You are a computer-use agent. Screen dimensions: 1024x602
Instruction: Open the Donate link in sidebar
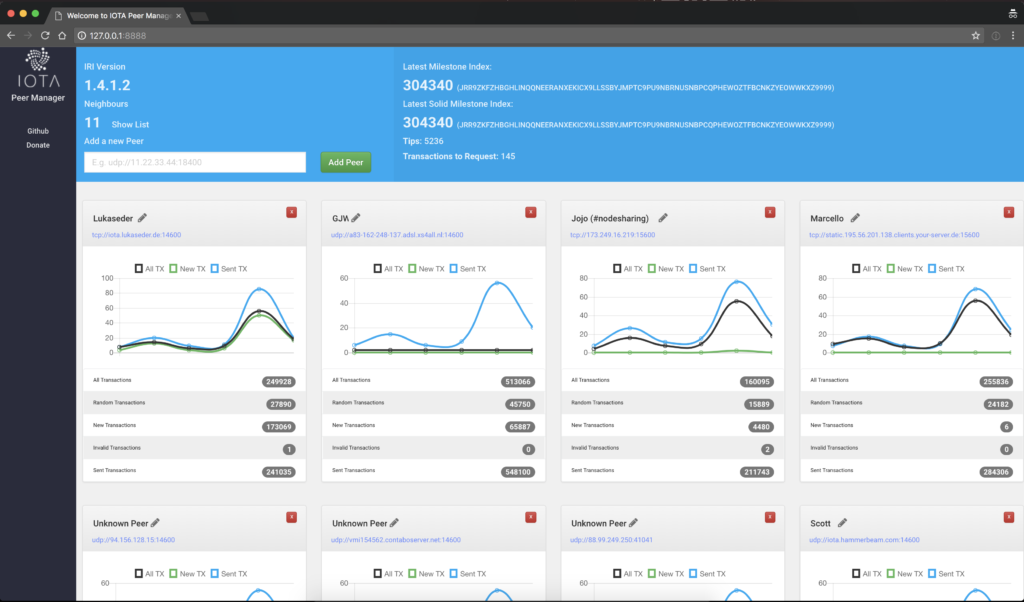(38, 146)
